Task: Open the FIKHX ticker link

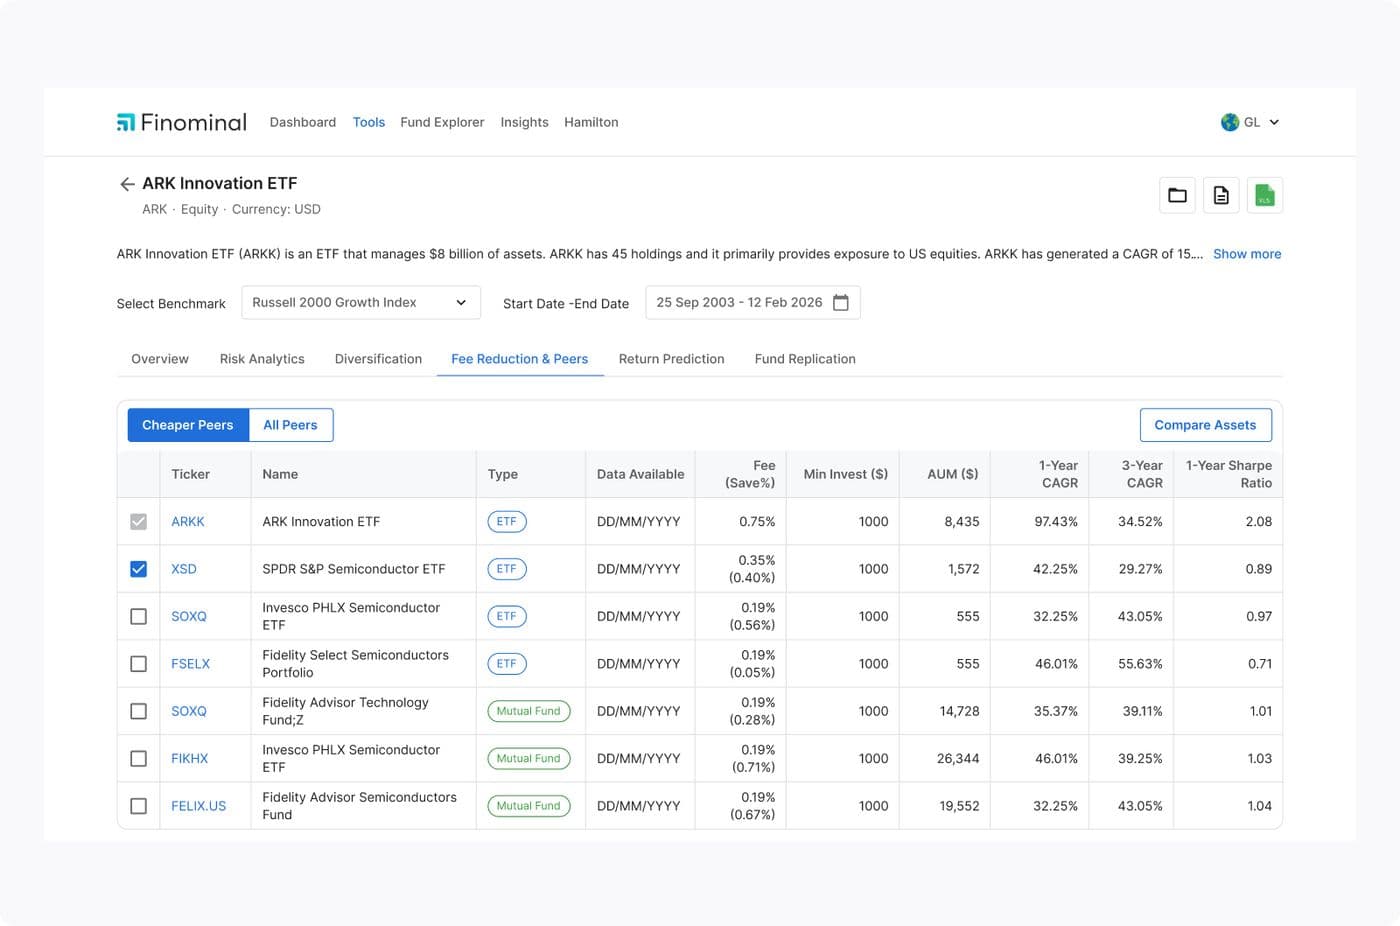Action: tap(190, 759)
